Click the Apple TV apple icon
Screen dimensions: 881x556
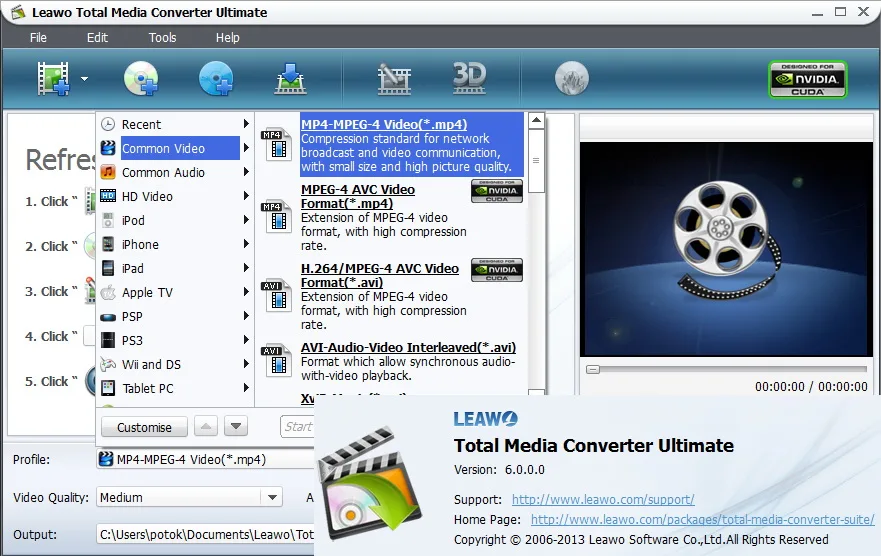108,292
